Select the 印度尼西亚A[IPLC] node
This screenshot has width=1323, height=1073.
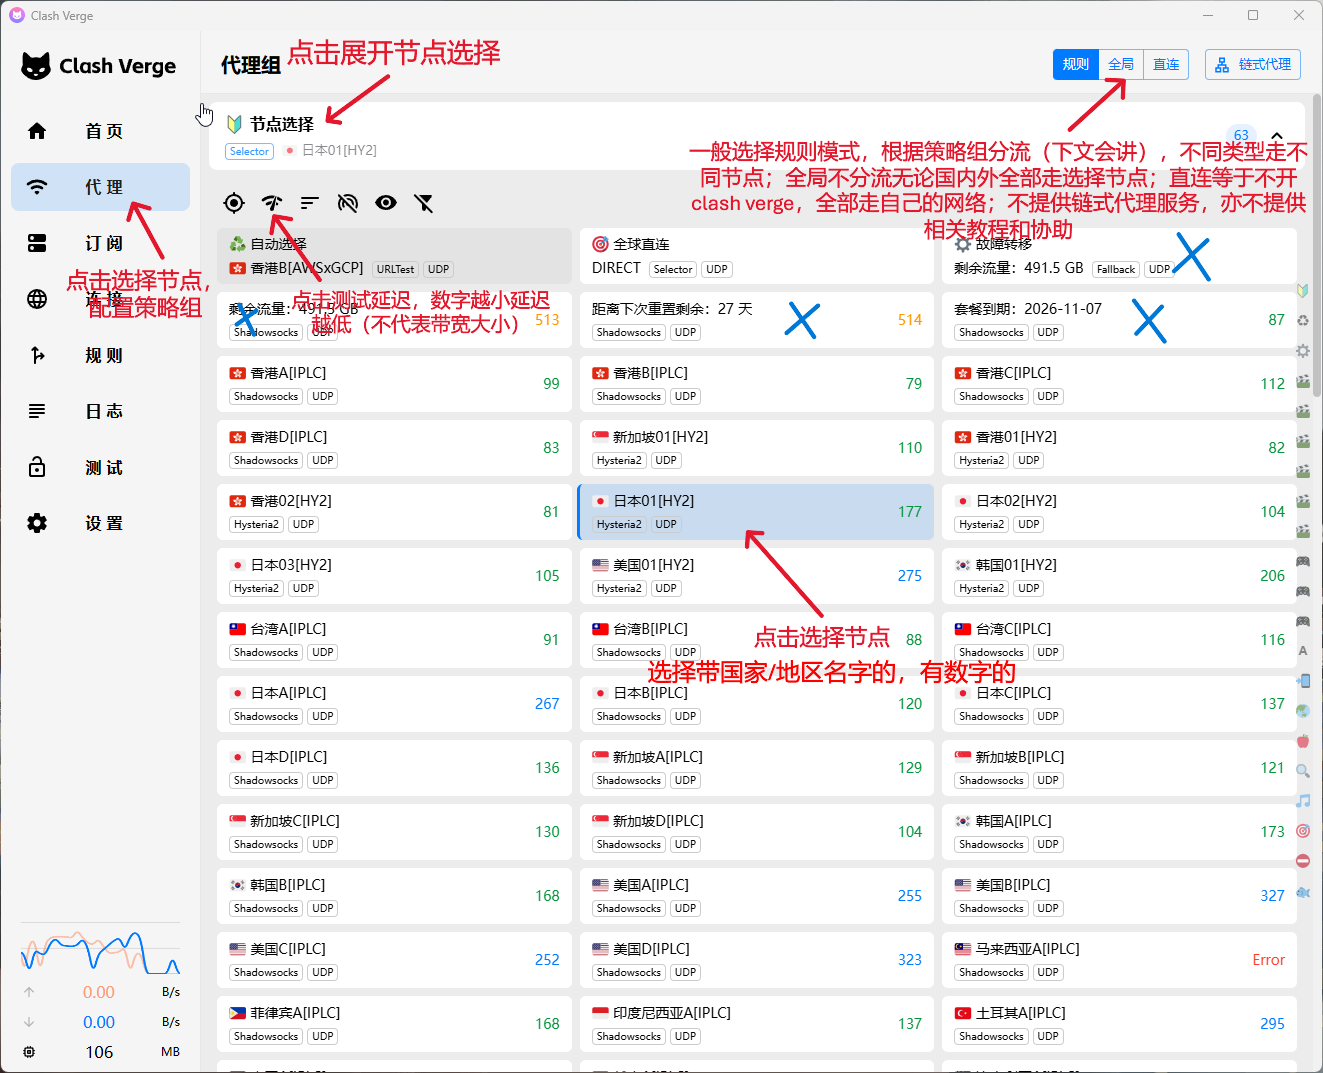(756, 1024)
